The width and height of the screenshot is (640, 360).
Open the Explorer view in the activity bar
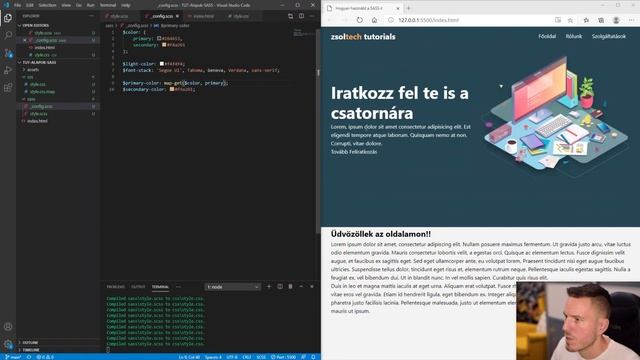pyautogui.click(x=8, y=18)
